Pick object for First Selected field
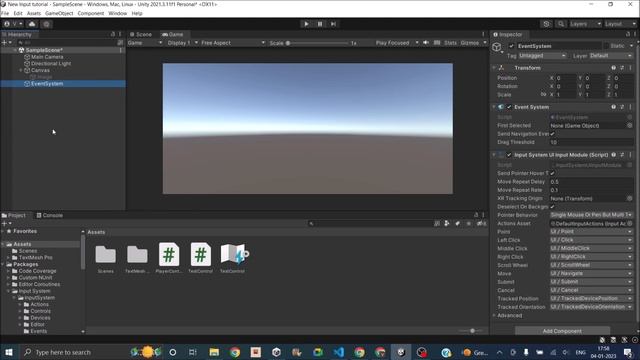640x360 pixels. [x=630, y=126]
